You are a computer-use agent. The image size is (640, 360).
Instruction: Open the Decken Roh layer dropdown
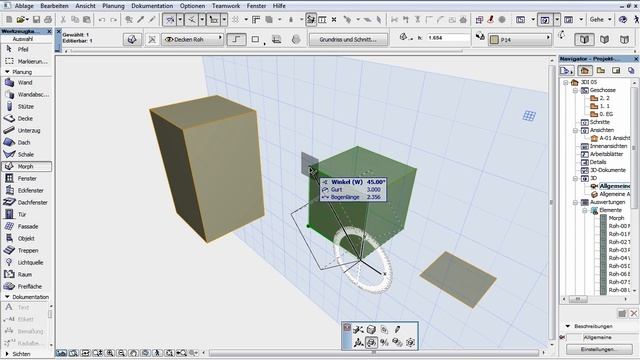(193, 40)
